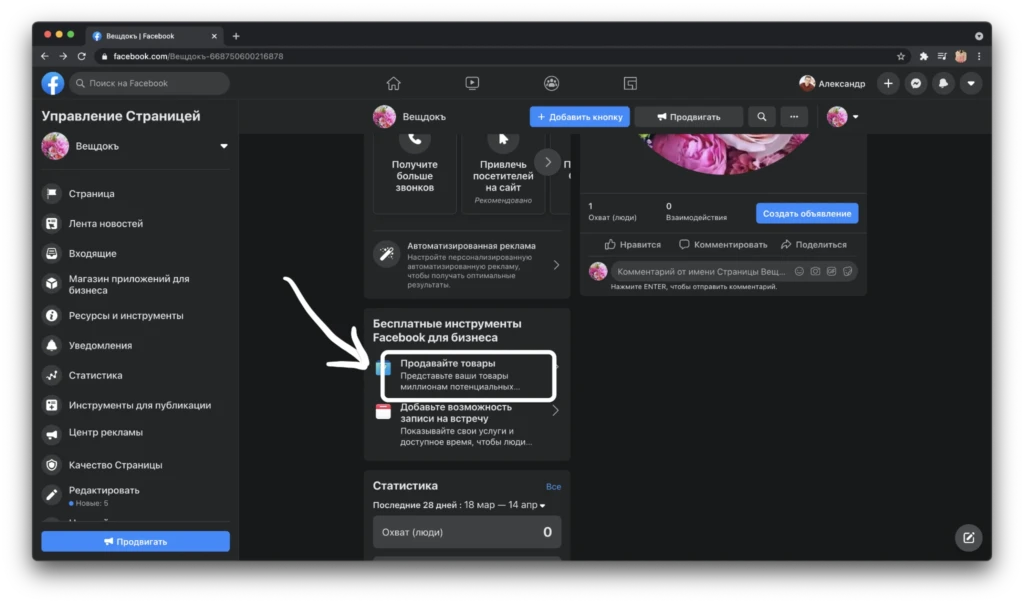Focus the Комментарий от имени Страницы field
The width and height of the screenshot is (1024, 604).
701,272
